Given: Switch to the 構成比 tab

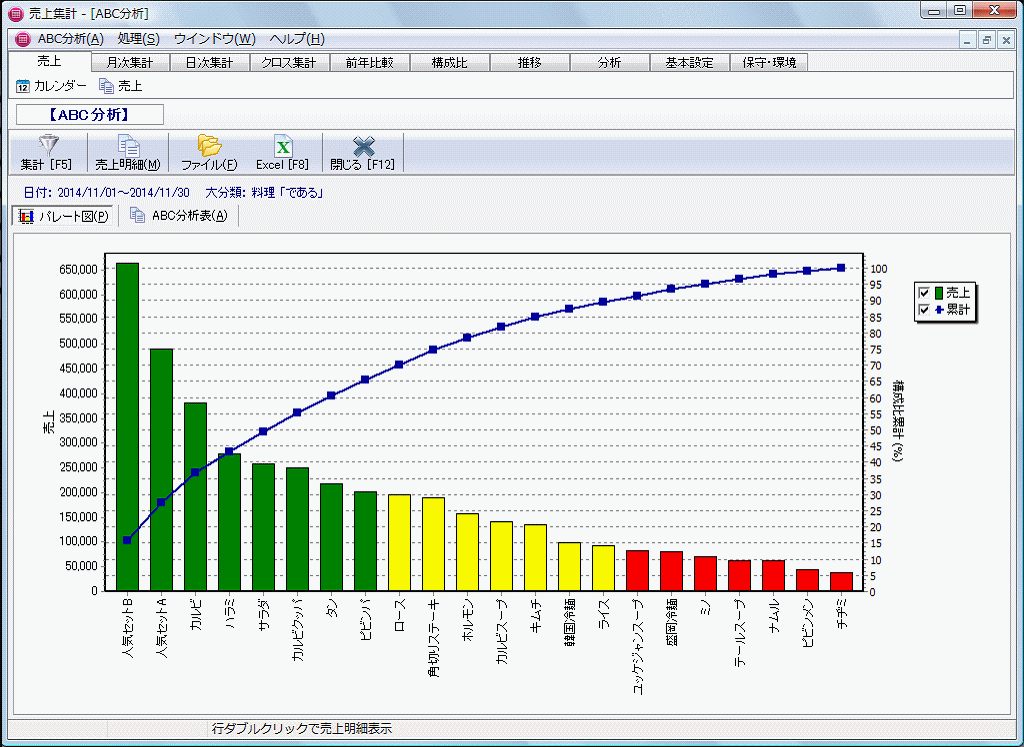Looking at the screenshot, I should 449,63.
